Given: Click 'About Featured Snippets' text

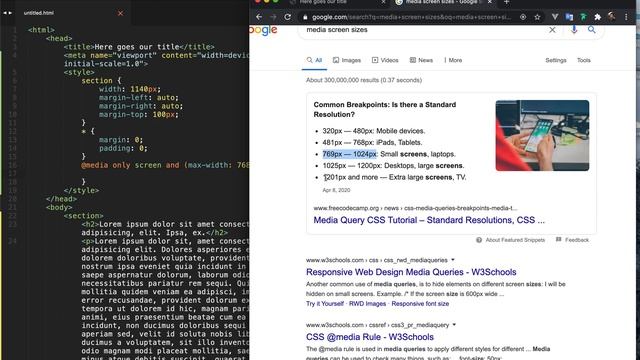Looking at the screenshot, I should pyautogui.click(x=515, y=240).
